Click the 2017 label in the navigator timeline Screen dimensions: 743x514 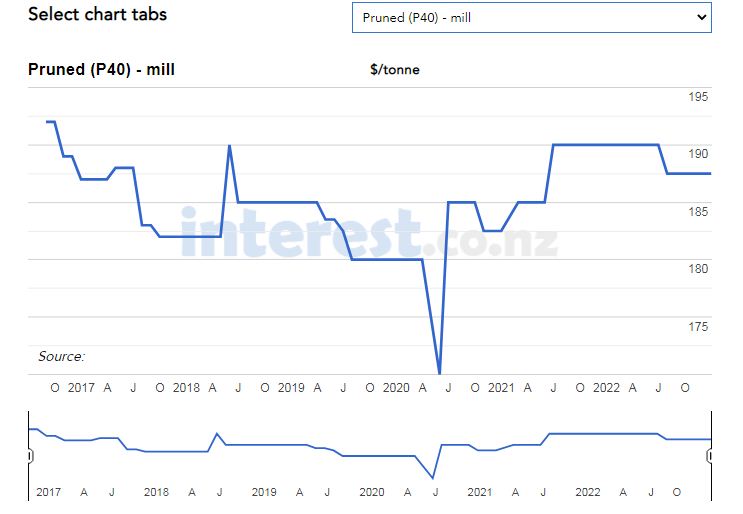[x=48, y=492]
